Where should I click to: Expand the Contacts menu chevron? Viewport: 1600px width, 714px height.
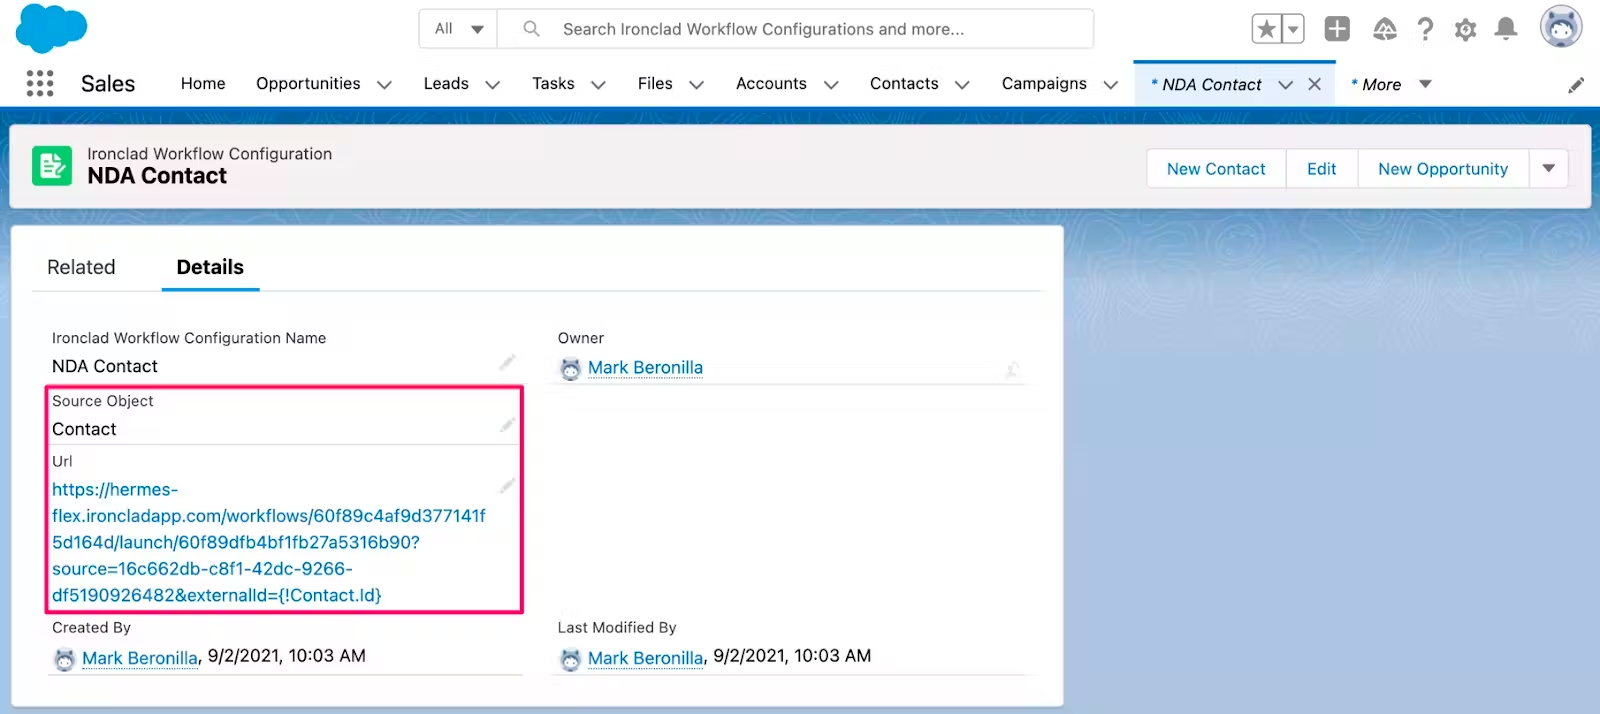(x=962, y=85)
